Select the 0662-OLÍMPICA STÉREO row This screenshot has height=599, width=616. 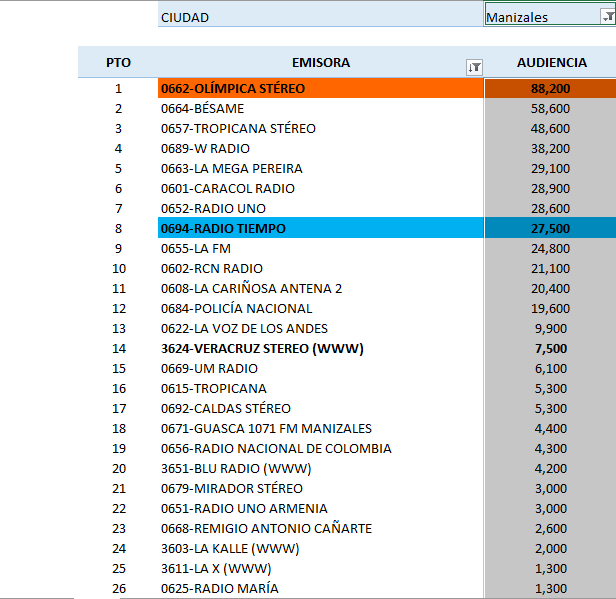(321, 88)
